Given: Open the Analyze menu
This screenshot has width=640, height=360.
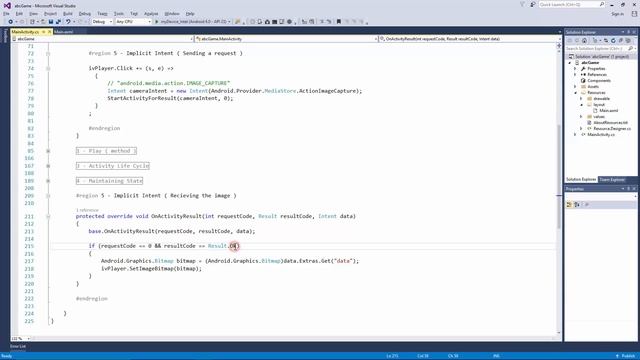Looking at the screenshot, I should click(x=151, y=13).
